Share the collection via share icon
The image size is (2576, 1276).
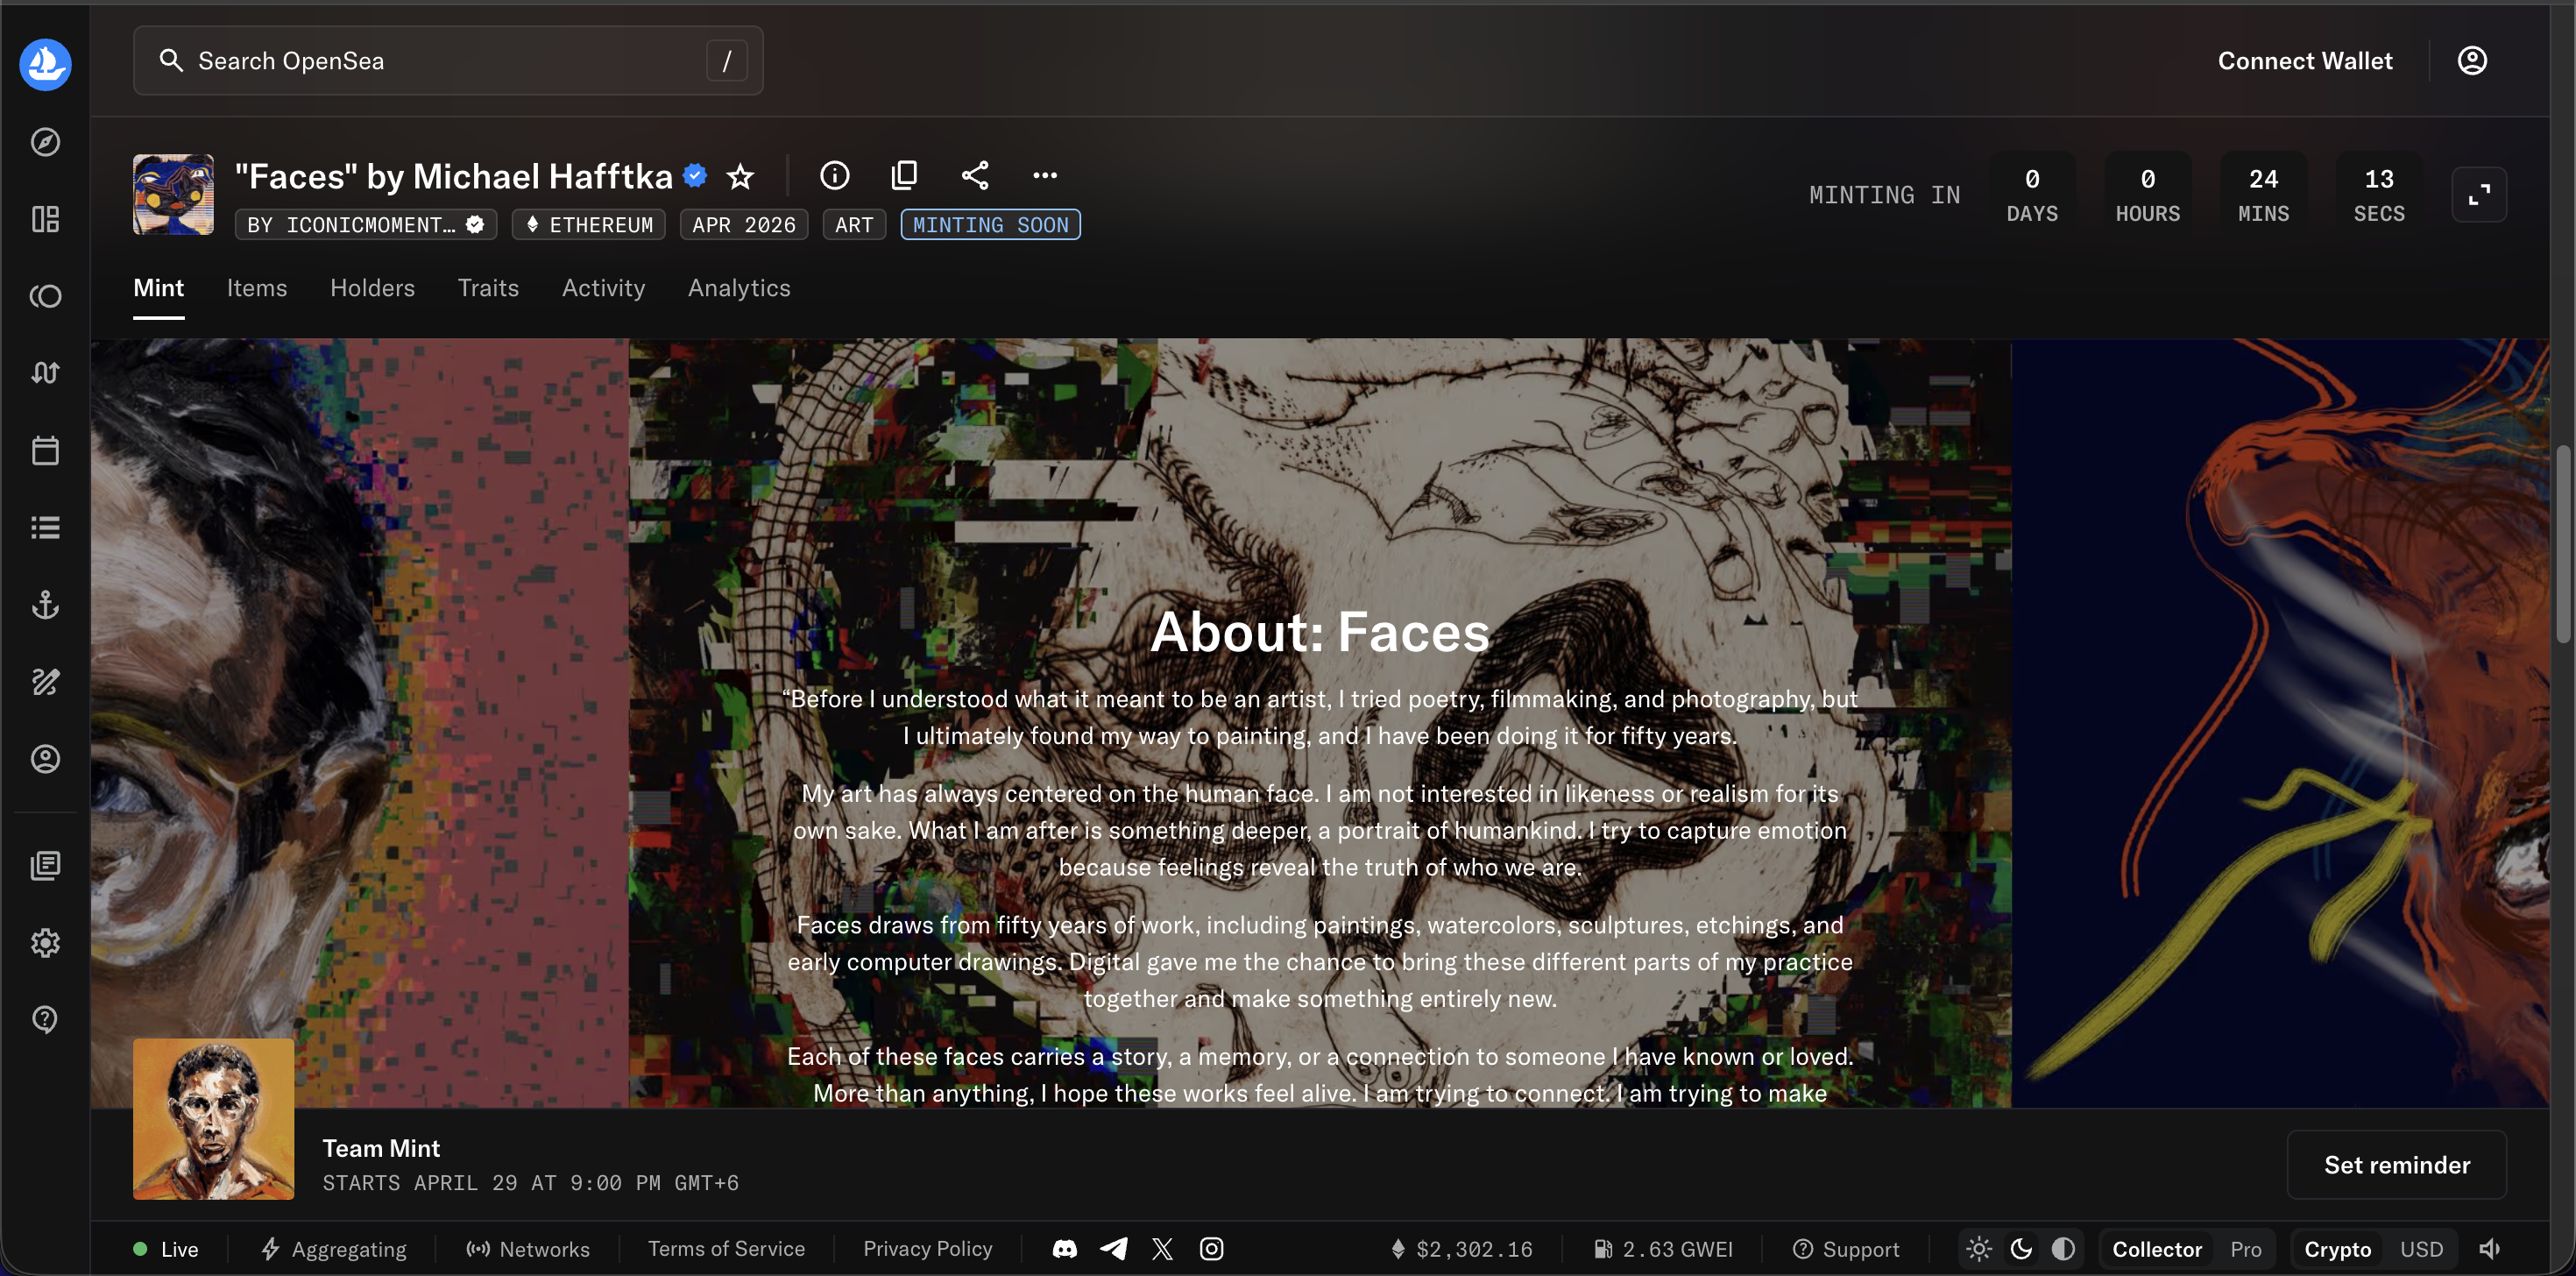(x=975, y=175)
